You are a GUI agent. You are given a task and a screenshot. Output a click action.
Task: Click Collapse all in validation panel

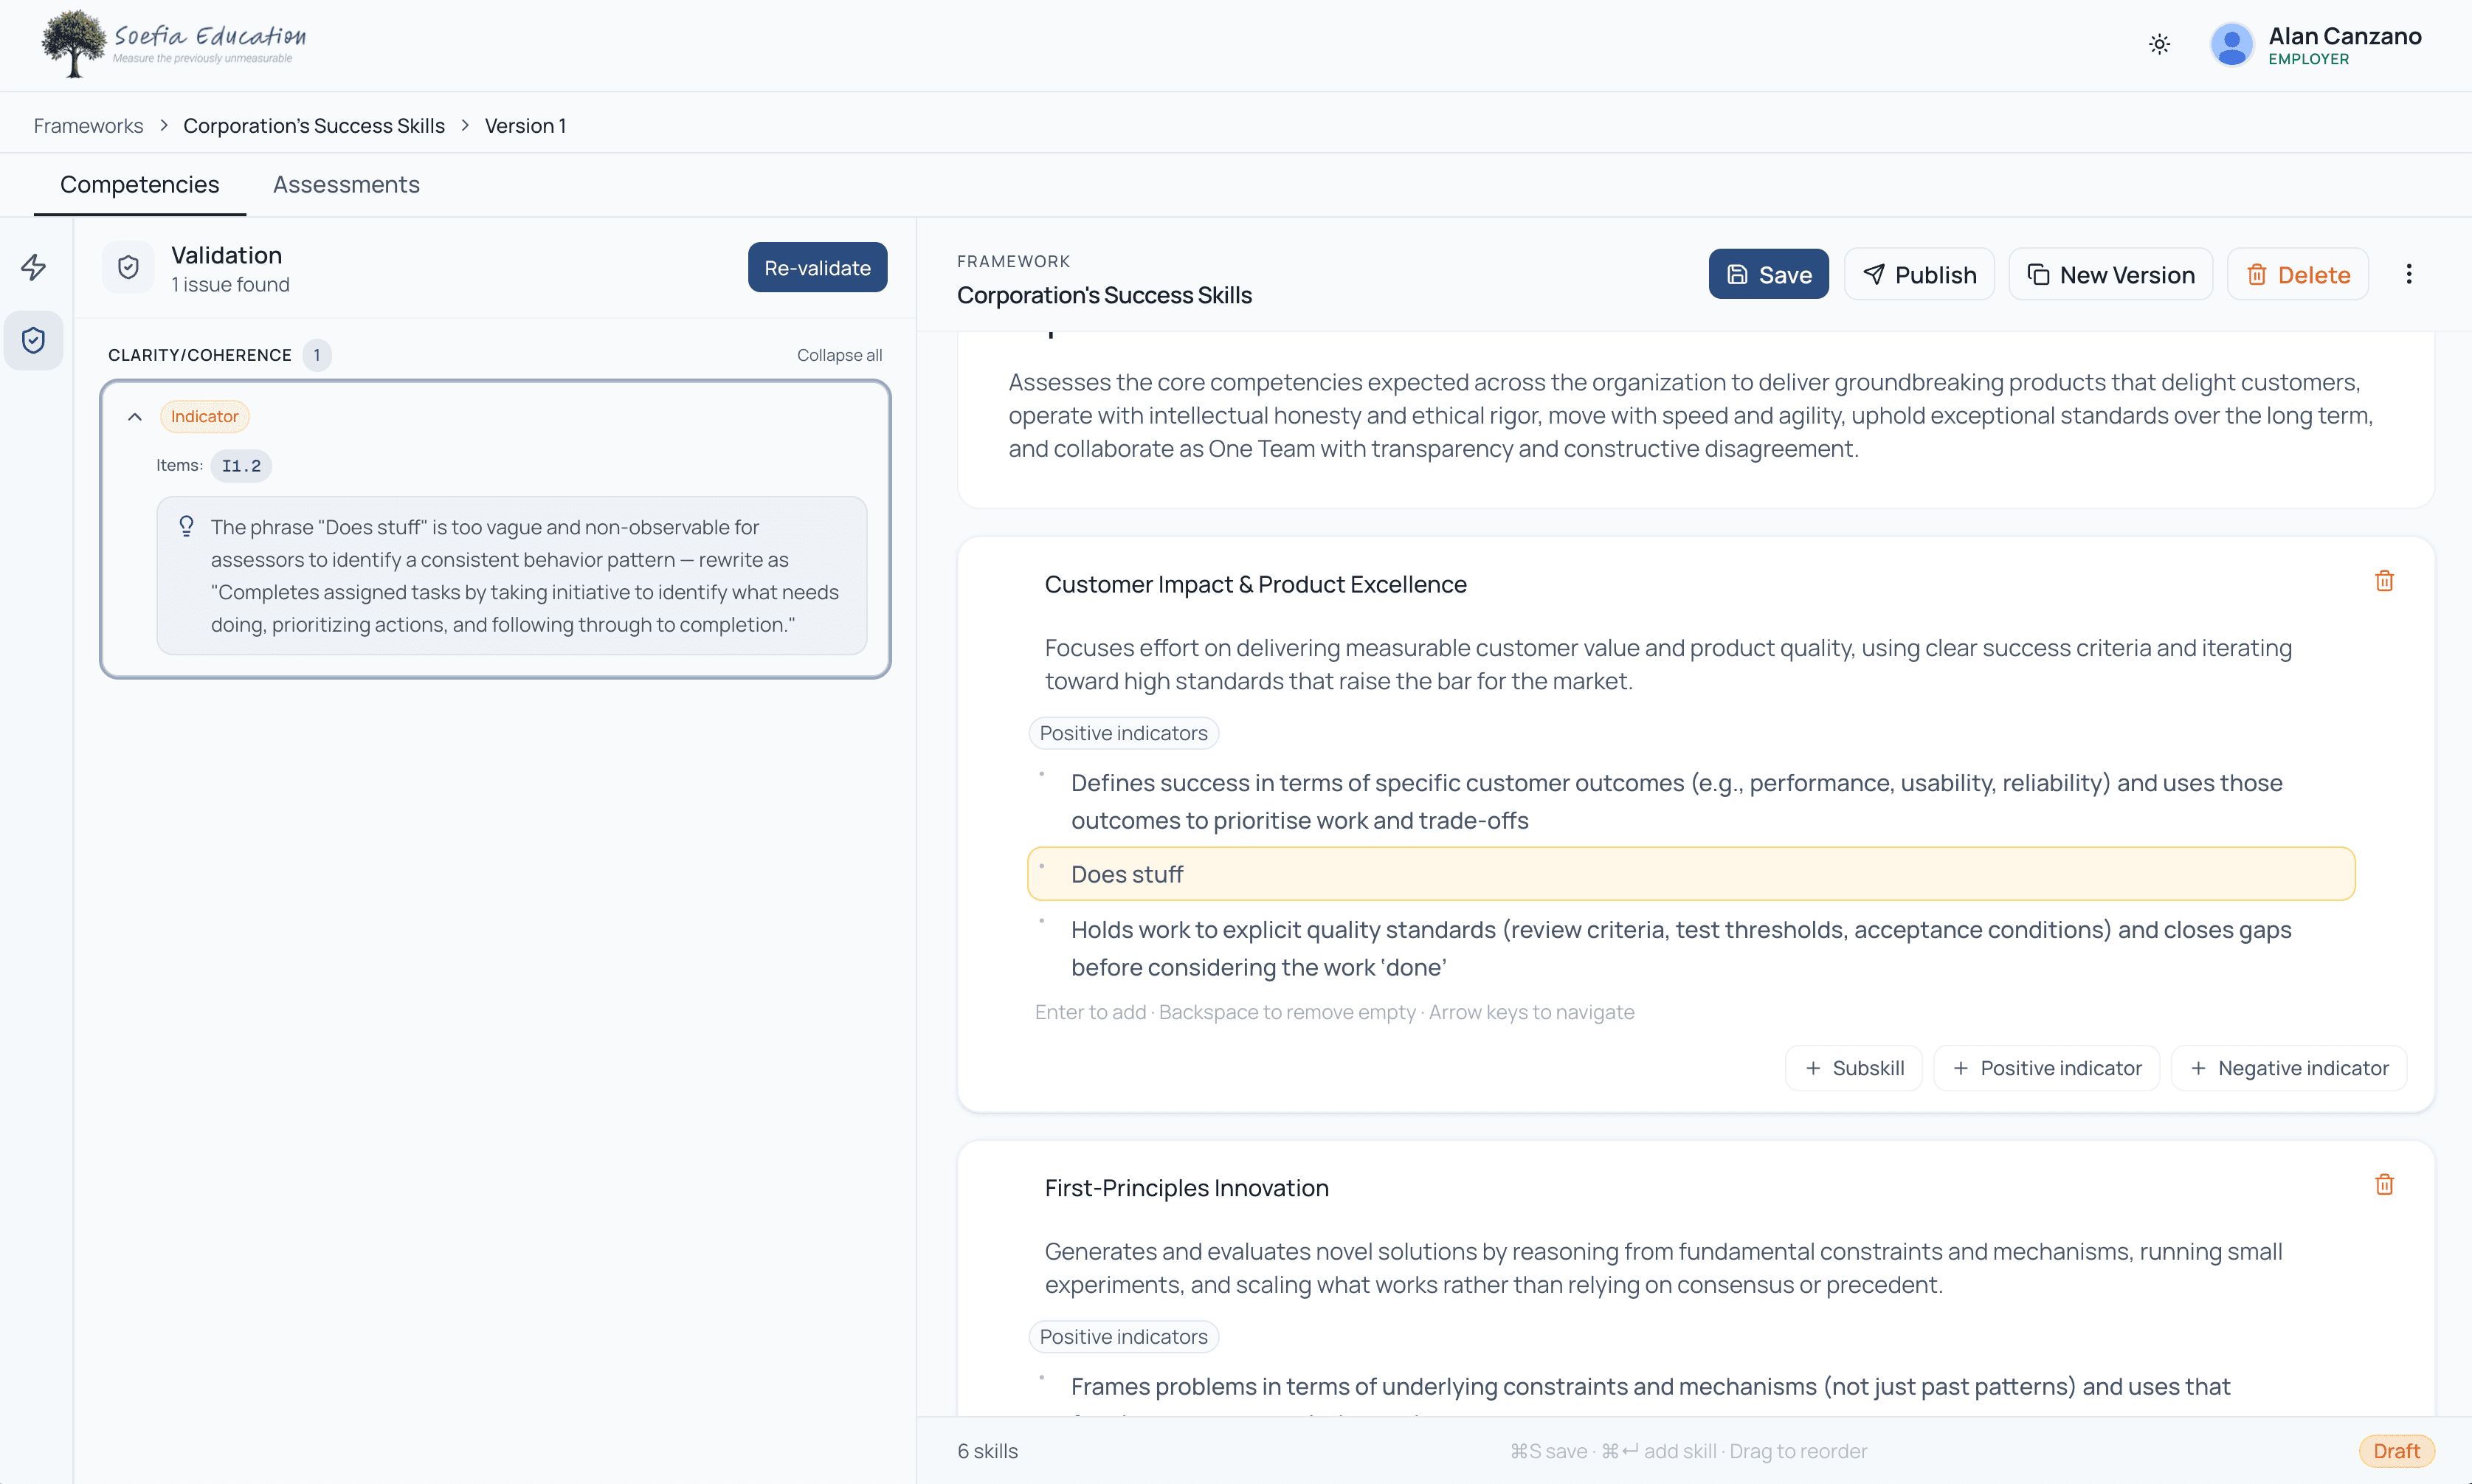839,355
